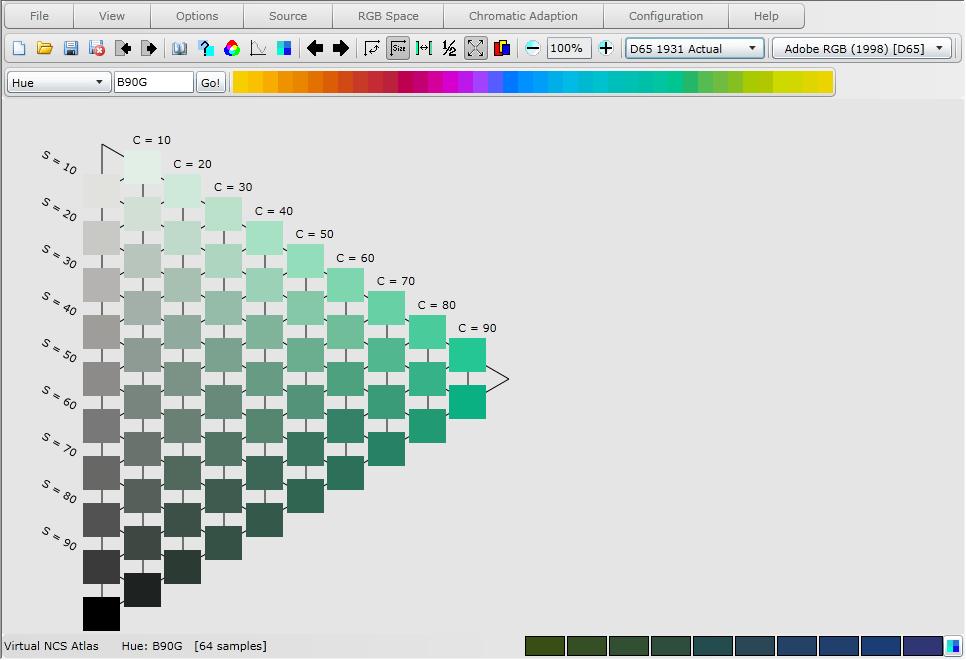Open the Help menu
The width and height of the screenshot is (966, 660).
pos(766,16)
